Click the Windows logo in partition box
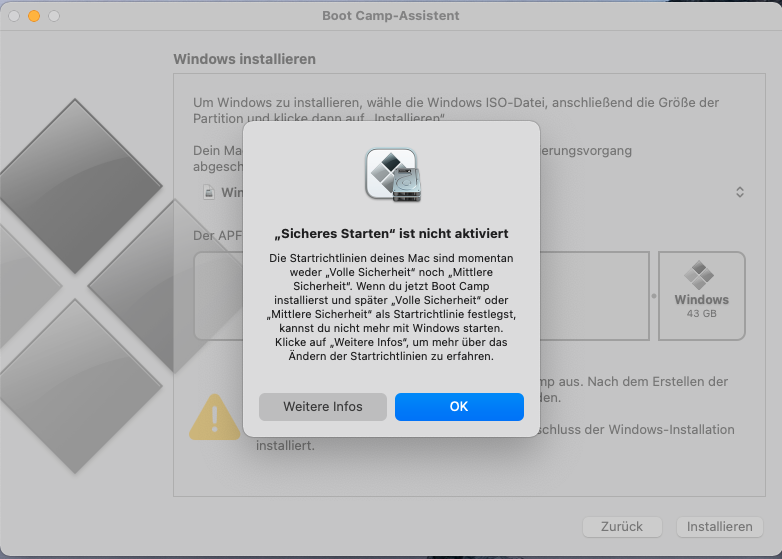782x559 pixels. (x=699, y=275)
